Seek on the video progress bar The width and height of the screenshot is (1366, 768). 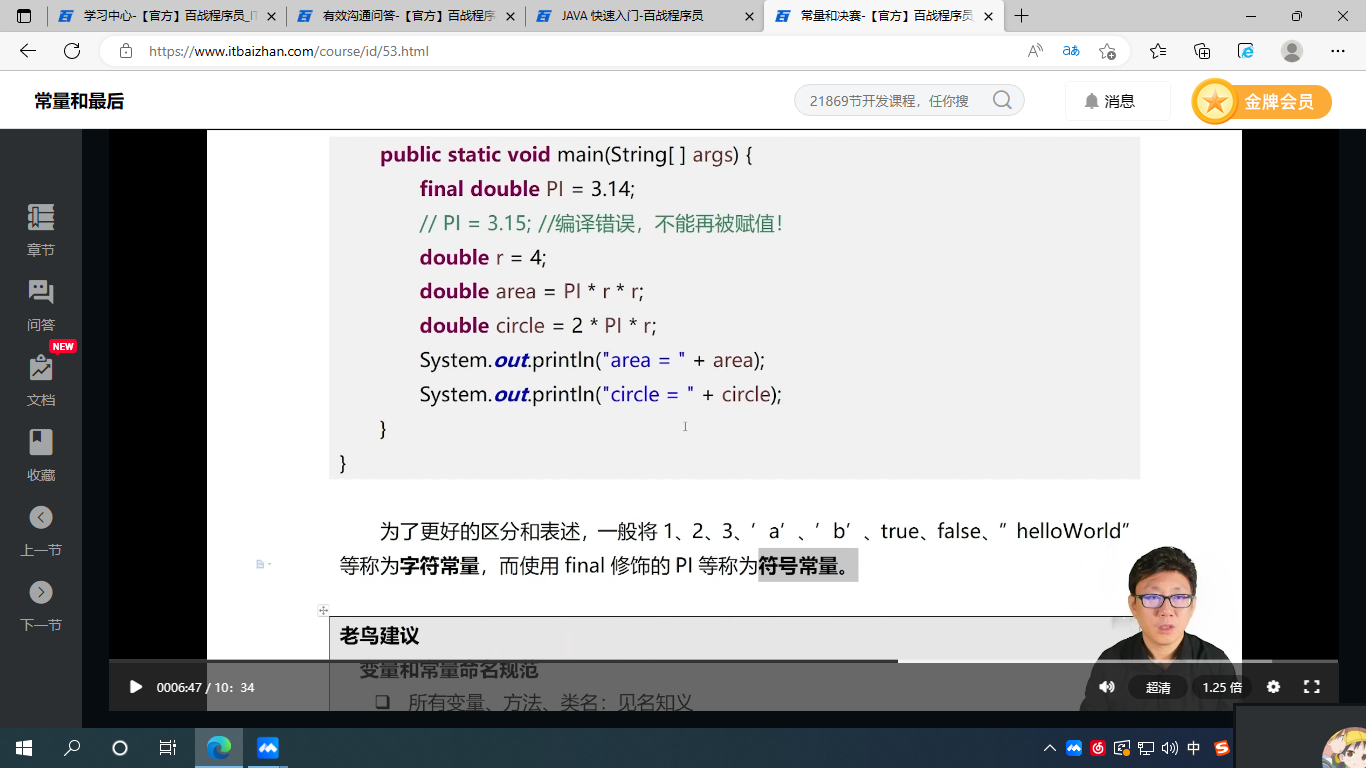pyautogui.click(x=723, y=661)
